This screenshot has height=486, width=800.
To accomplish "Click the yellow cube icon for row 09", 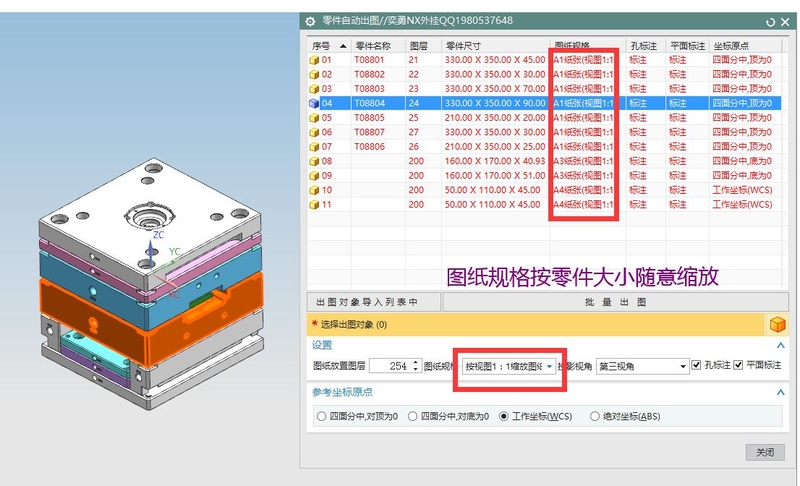I will click(314, 175).
